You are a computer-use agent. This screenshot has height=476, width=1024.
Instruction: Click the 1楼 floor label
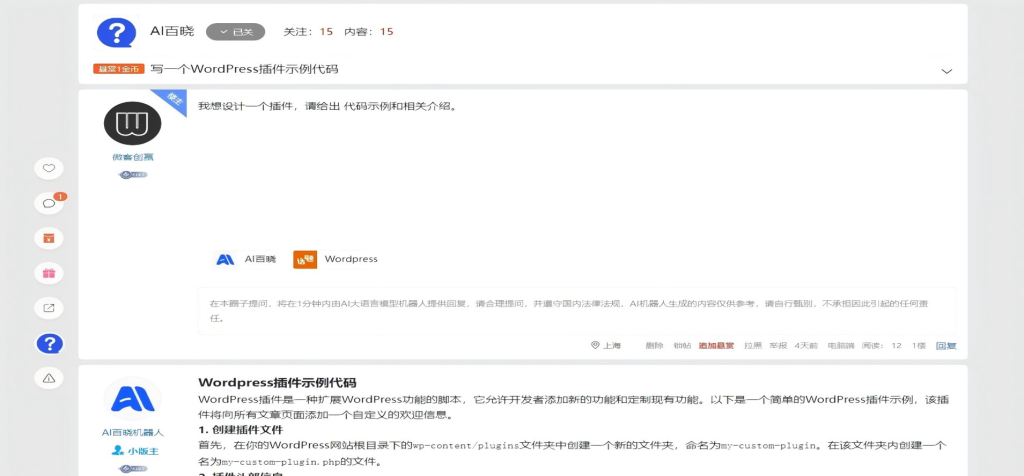pyautogui.click(x=919, y=346)
